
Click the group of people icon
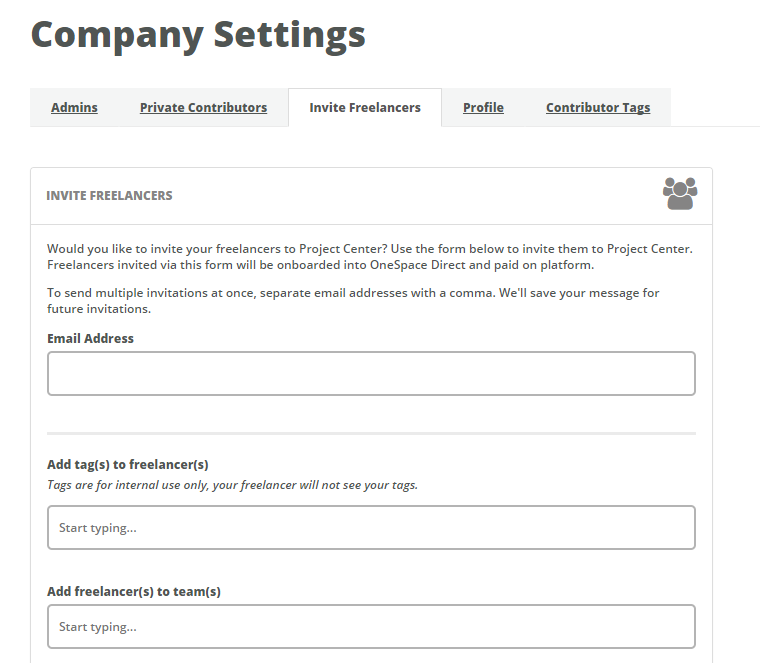[x=680, y=193]
